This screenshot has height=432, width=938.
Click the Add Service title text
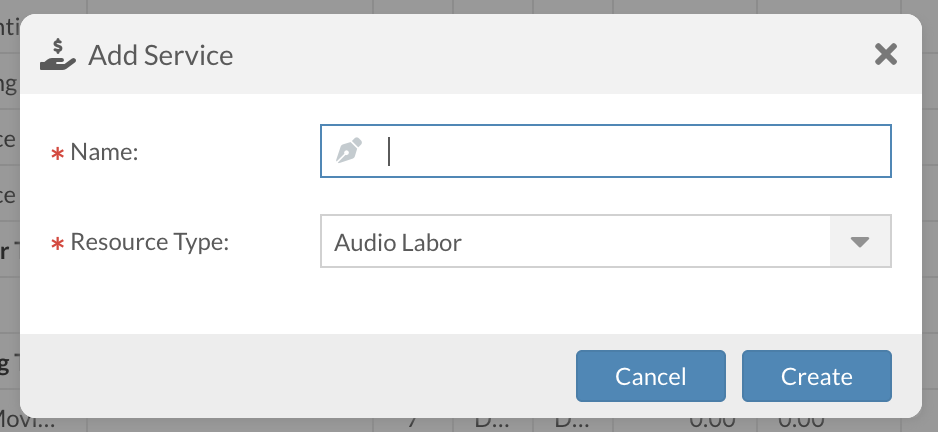[161, 54]
